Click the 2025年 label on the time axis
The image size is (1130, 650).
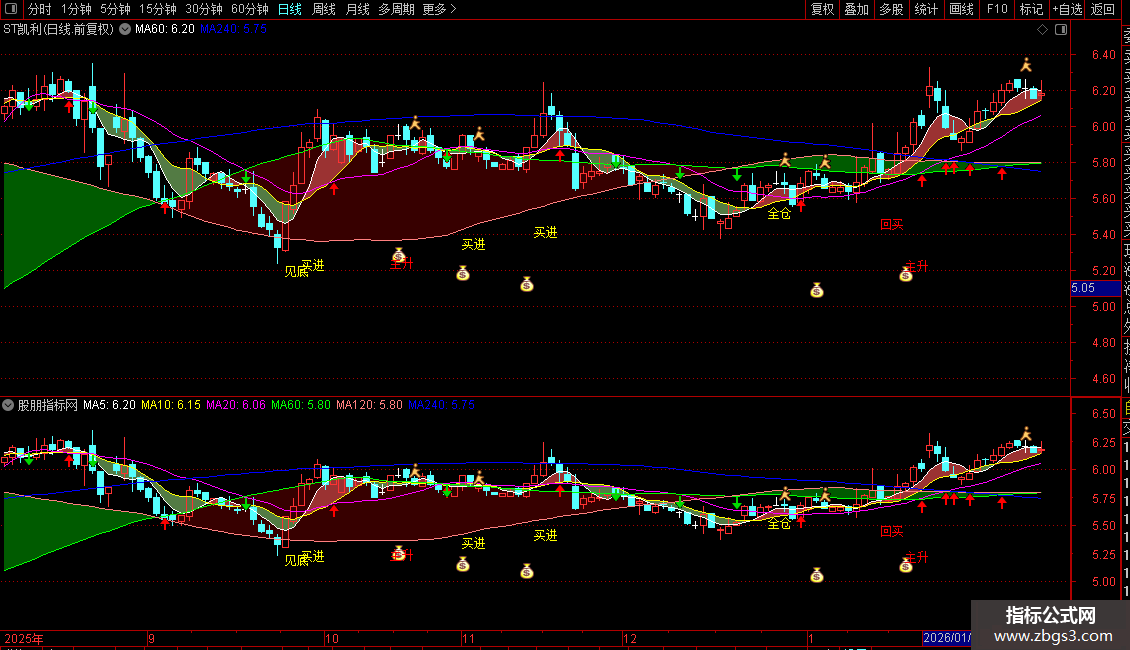24,638
